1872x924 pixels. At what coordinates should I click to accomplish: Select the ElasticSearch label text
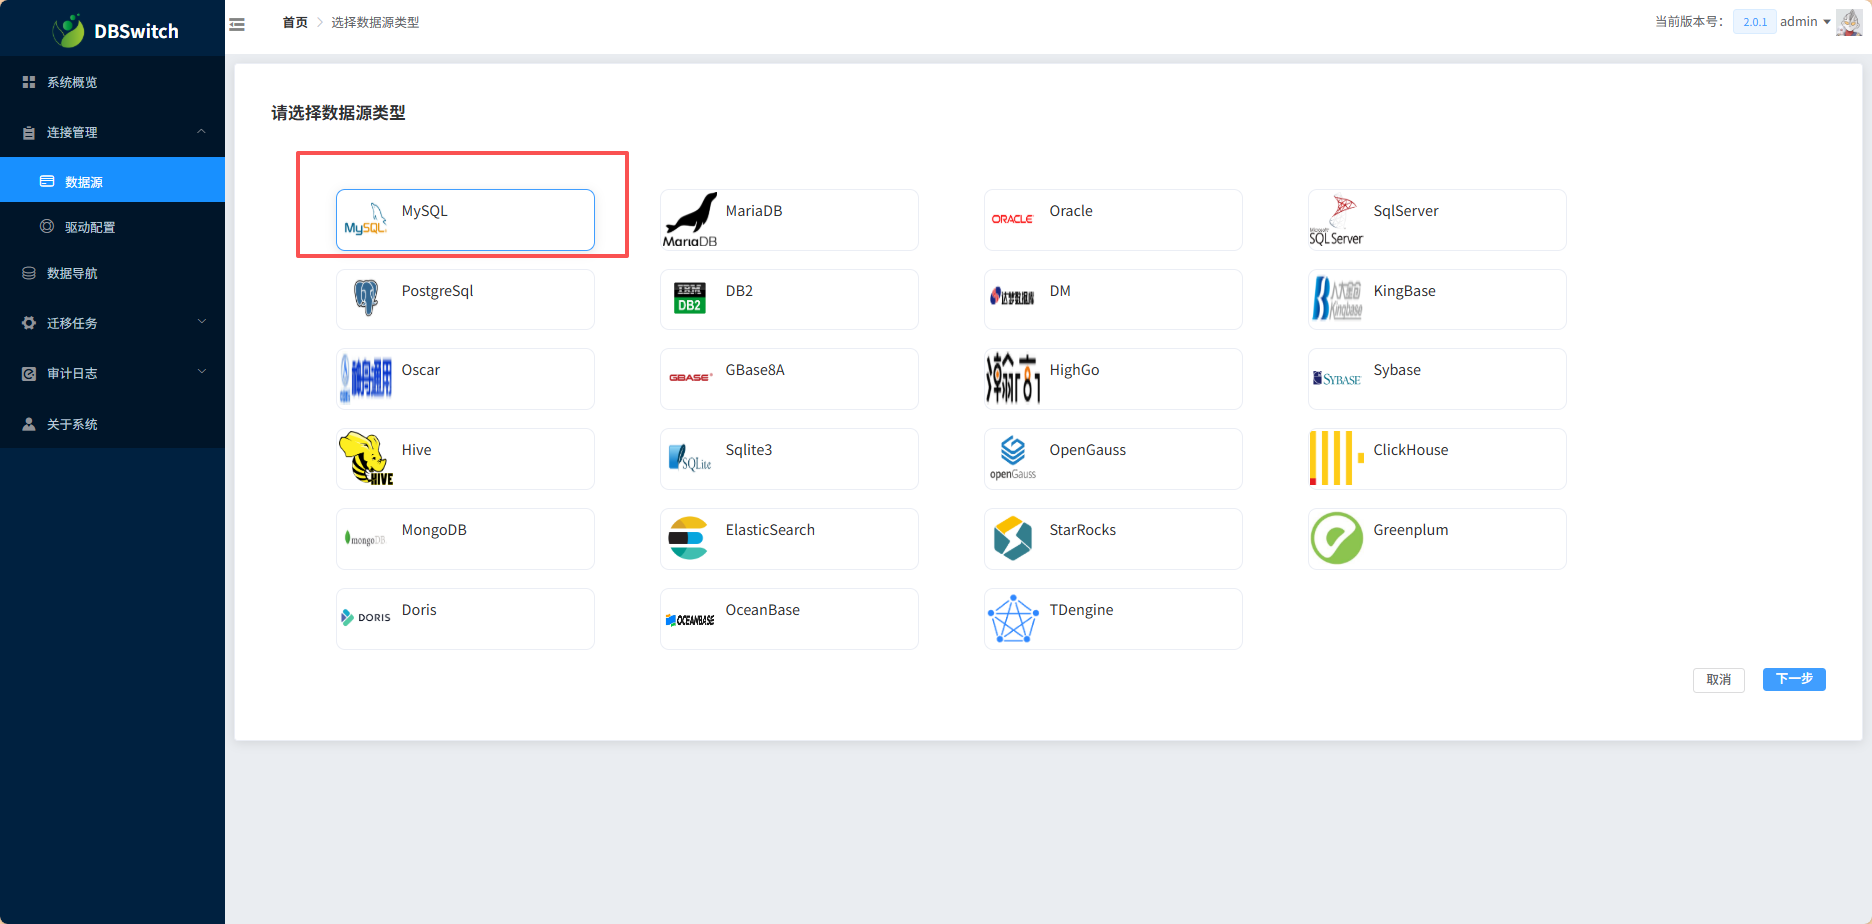tap(770, 530)
